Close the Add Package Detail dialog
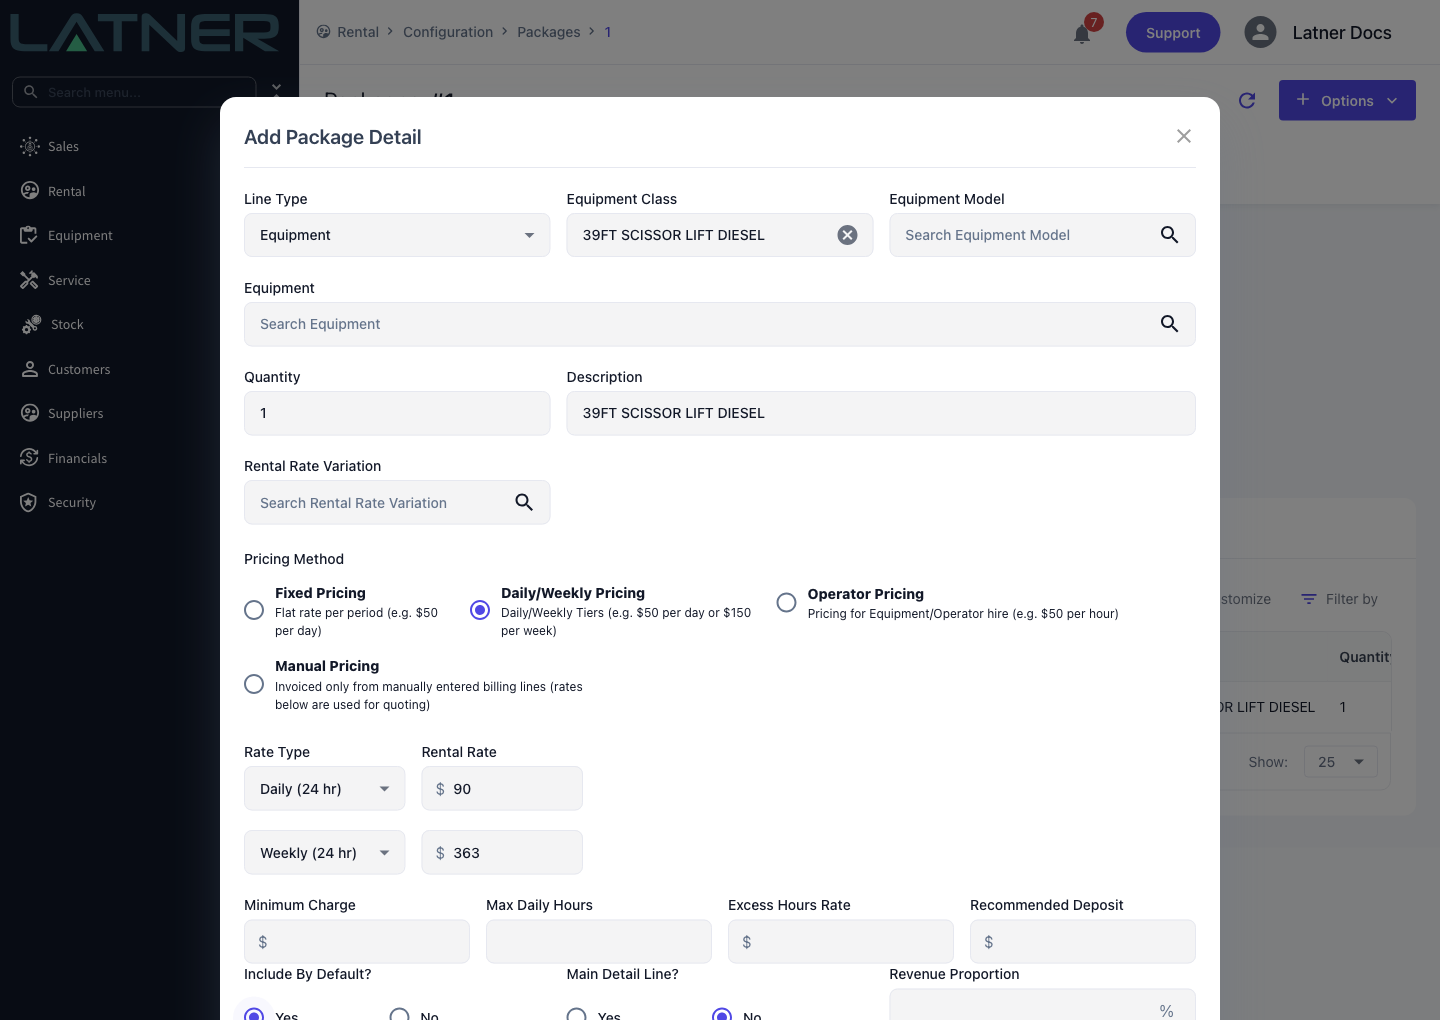The image size is (1440, 1020). pyautogui.click(x=1184, y=136)
